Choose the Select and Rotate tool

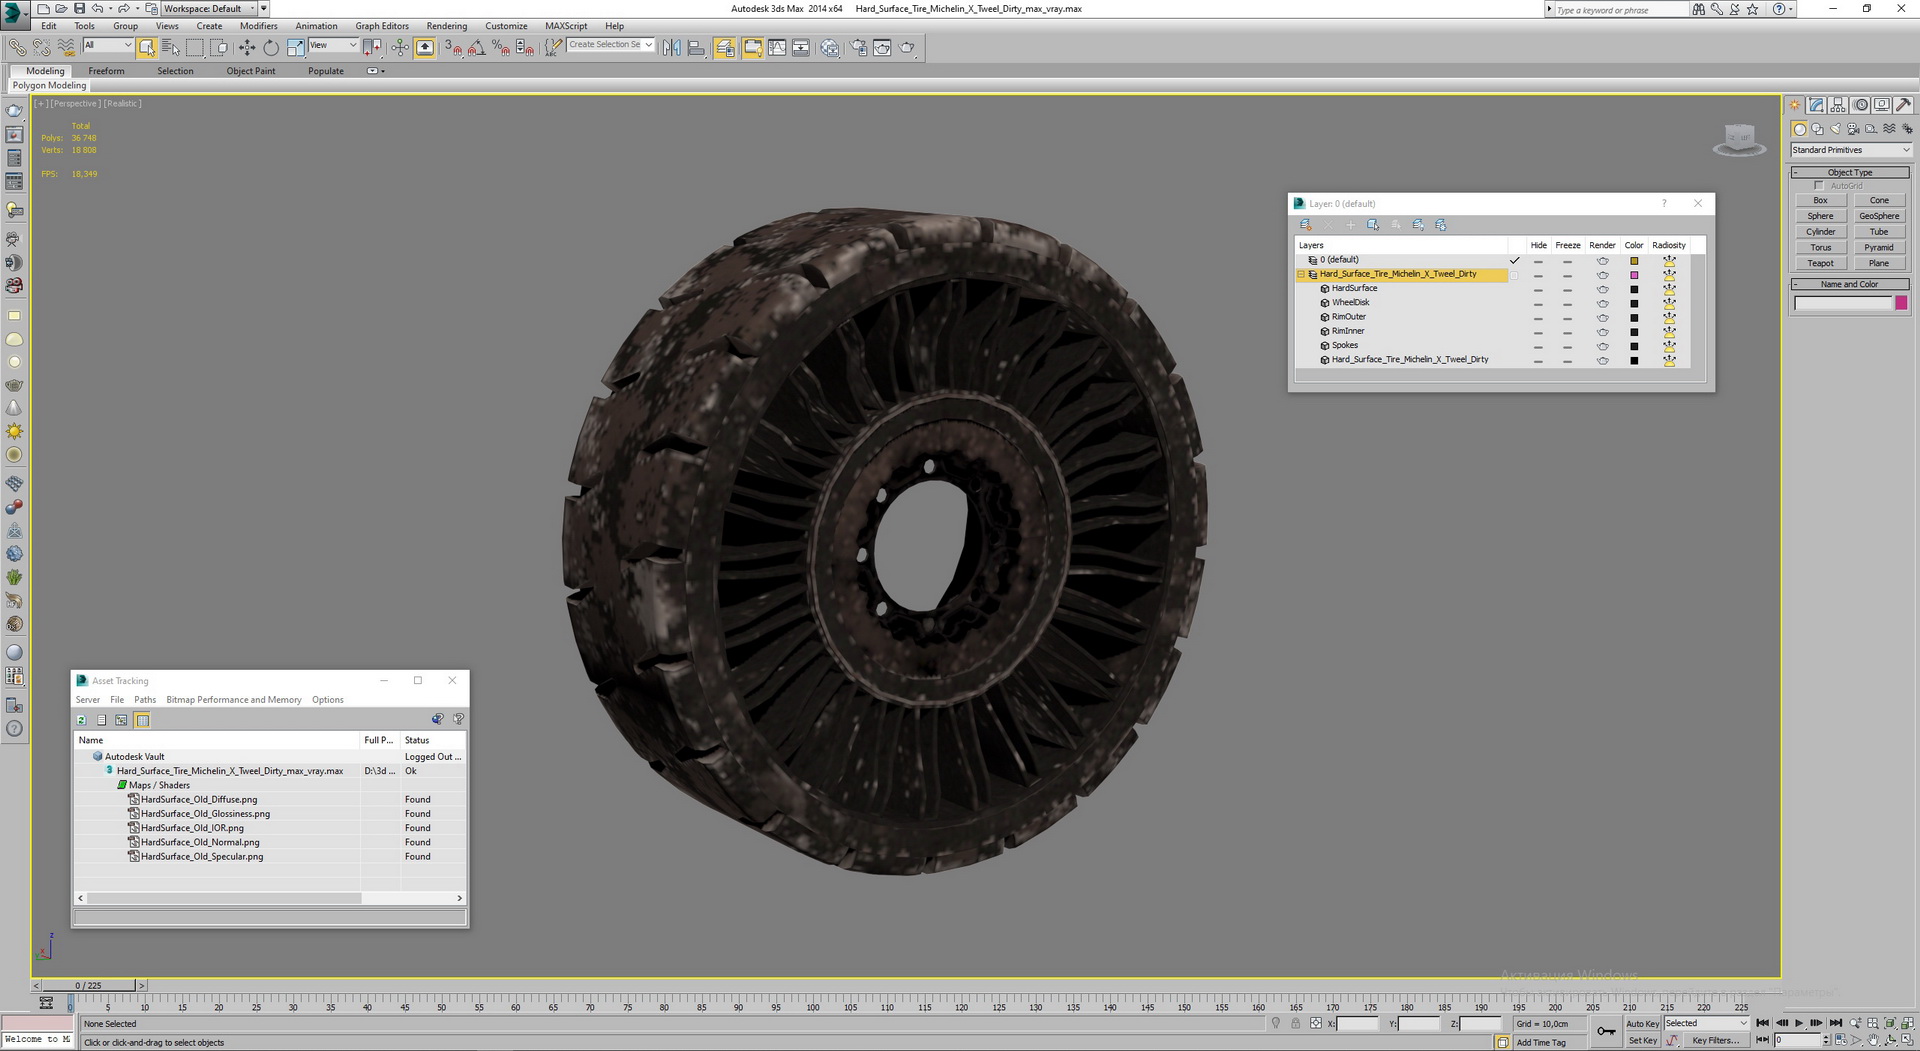[x=271, y=47]
